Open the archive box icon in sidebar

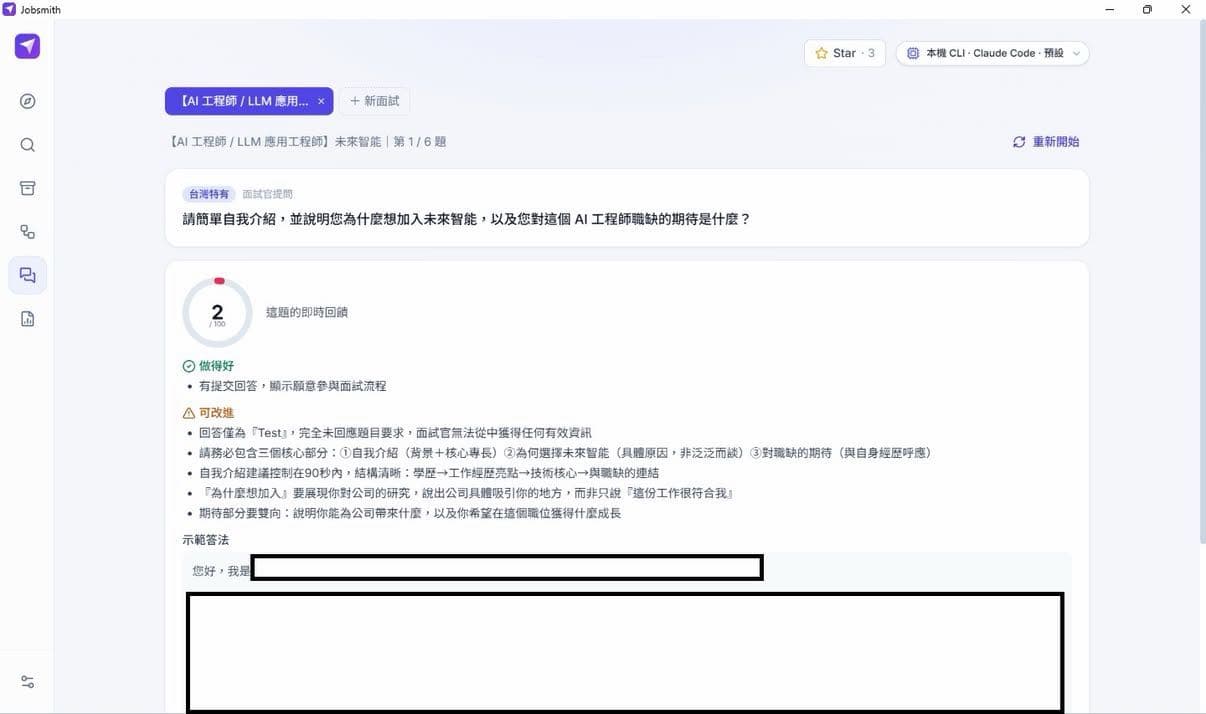28,188
